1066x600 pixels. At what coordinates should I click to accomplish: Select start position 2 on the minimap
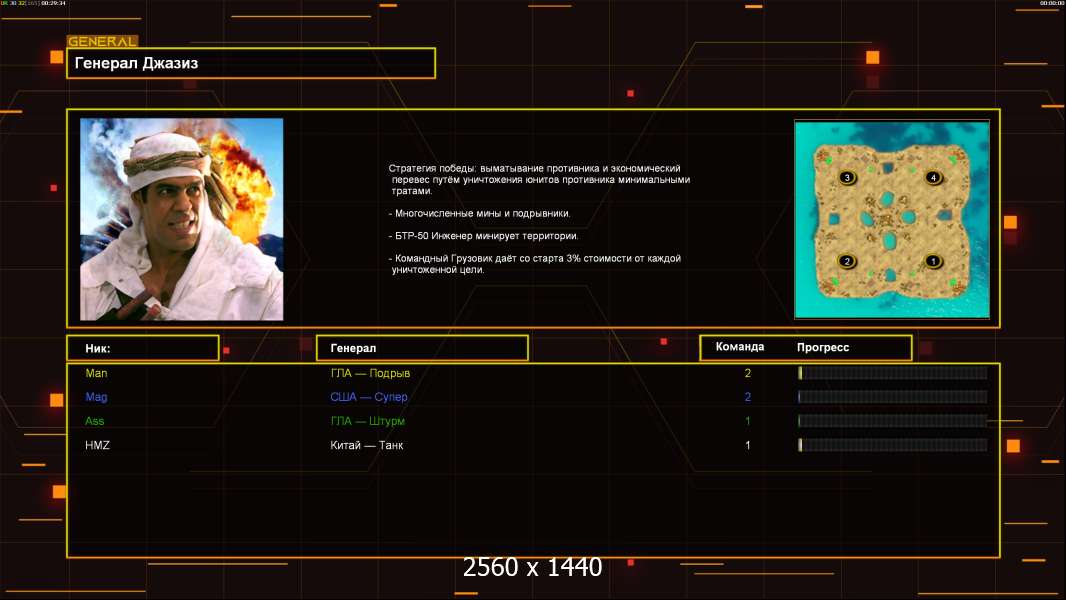847,261
